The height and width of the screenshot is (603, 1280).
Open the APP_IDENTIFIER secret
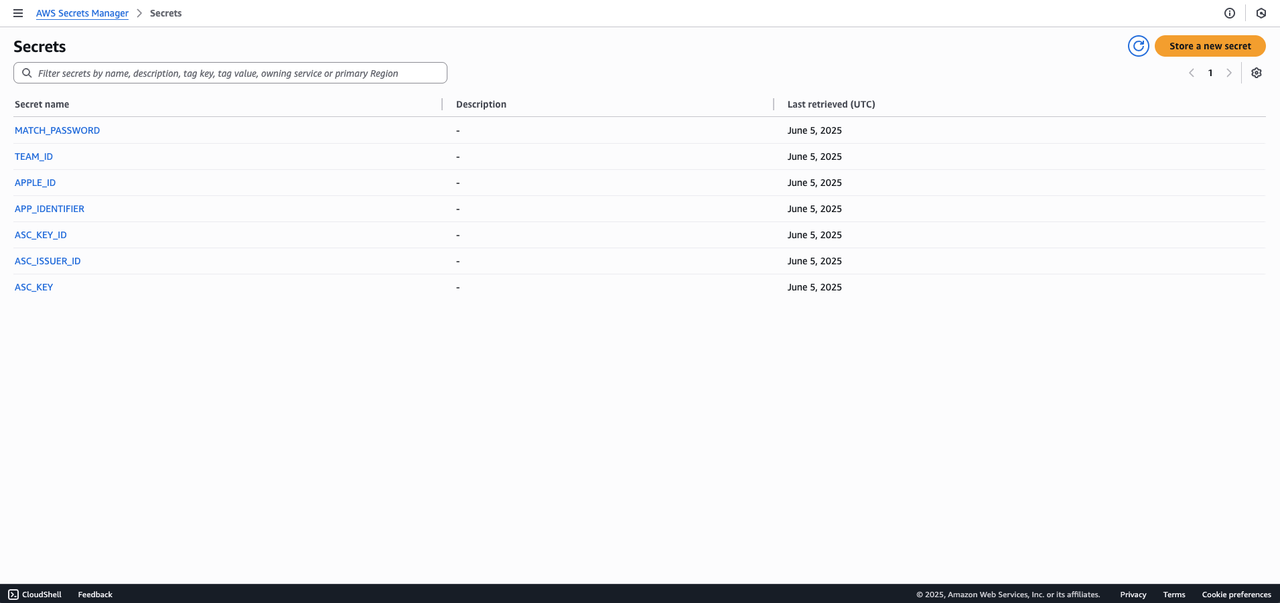pyautogui.click(x=49, y=208)
